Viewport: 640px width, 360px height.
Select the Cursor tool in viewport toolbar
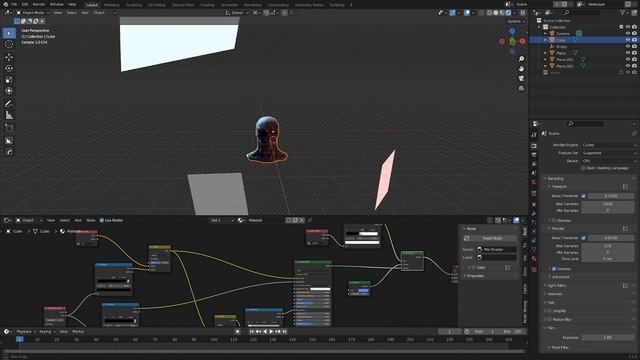tap(9, 44)
